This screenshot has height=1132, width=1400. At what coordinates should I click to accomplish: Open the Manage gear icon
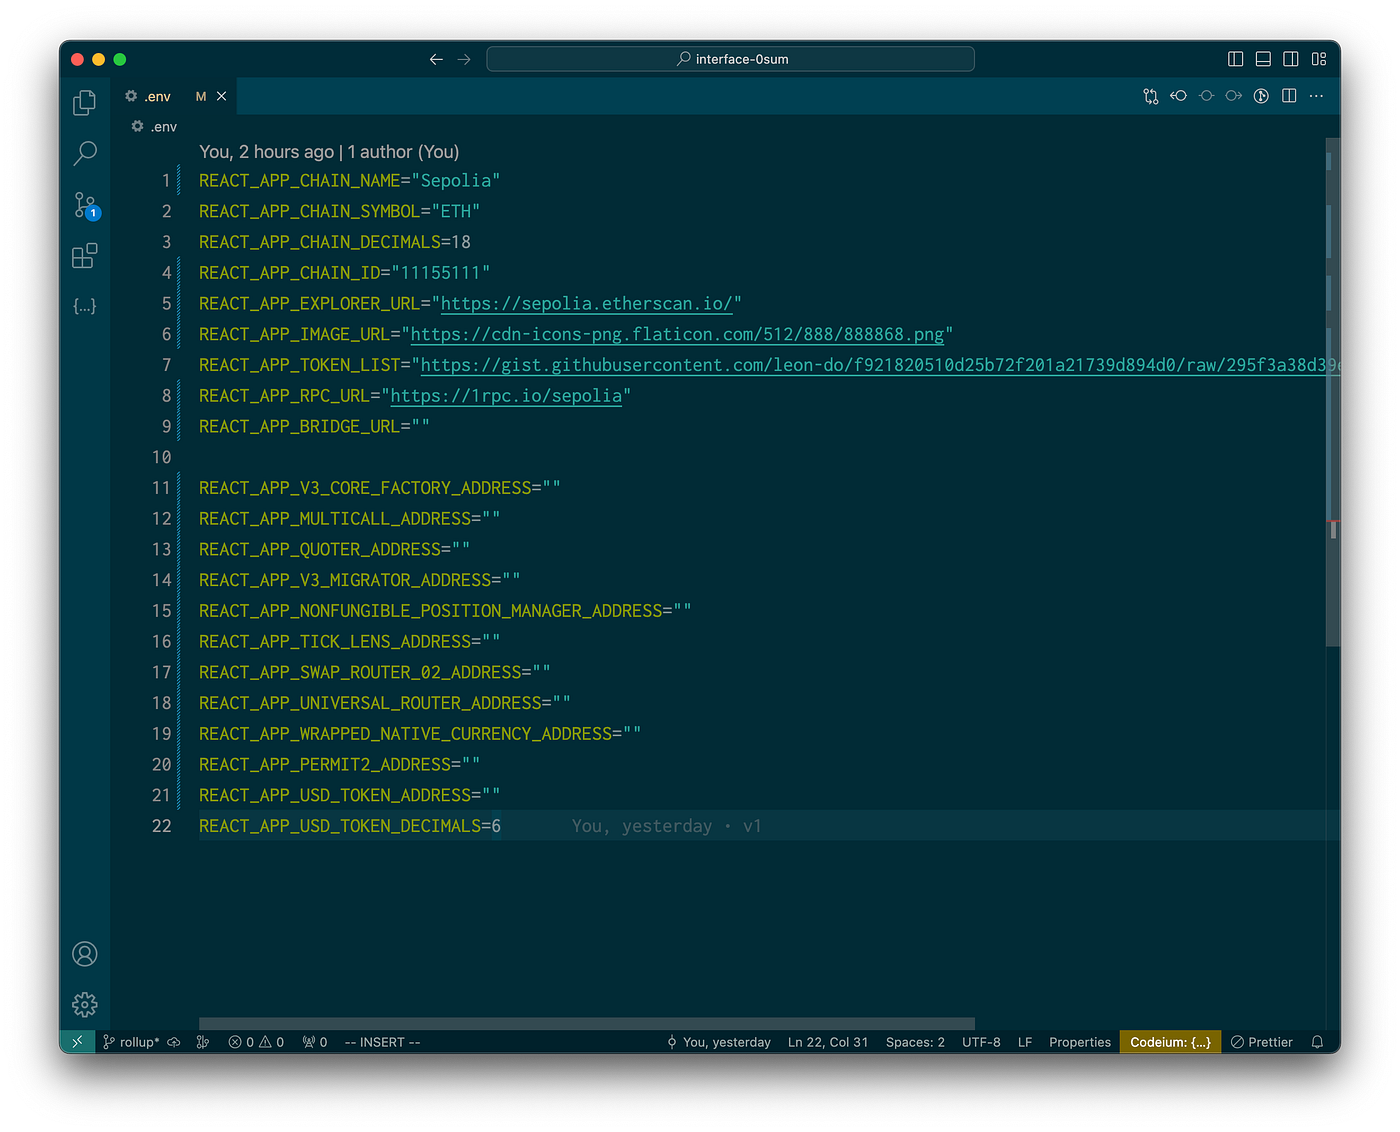coord(85,1004)
